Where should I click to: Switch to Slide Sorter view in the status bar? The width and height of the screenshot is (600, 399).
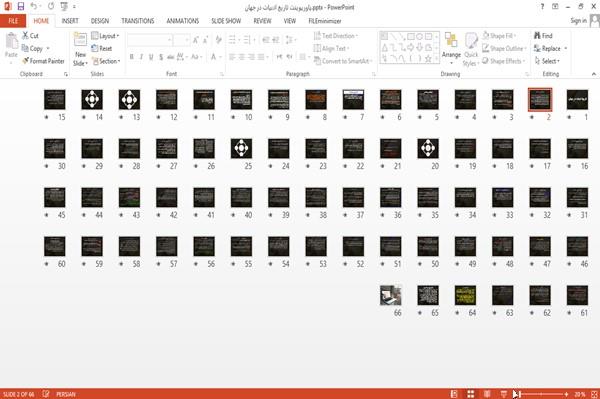click(471, 394)
